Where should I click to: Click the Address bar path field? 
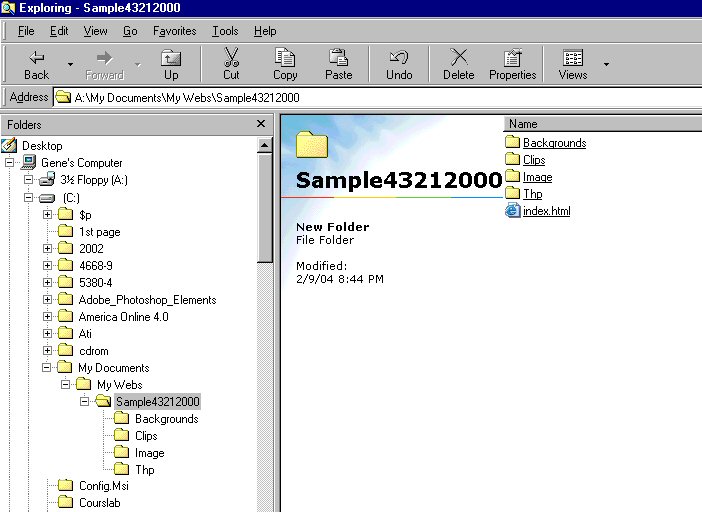pyautogui.click(x=378, y=97)
